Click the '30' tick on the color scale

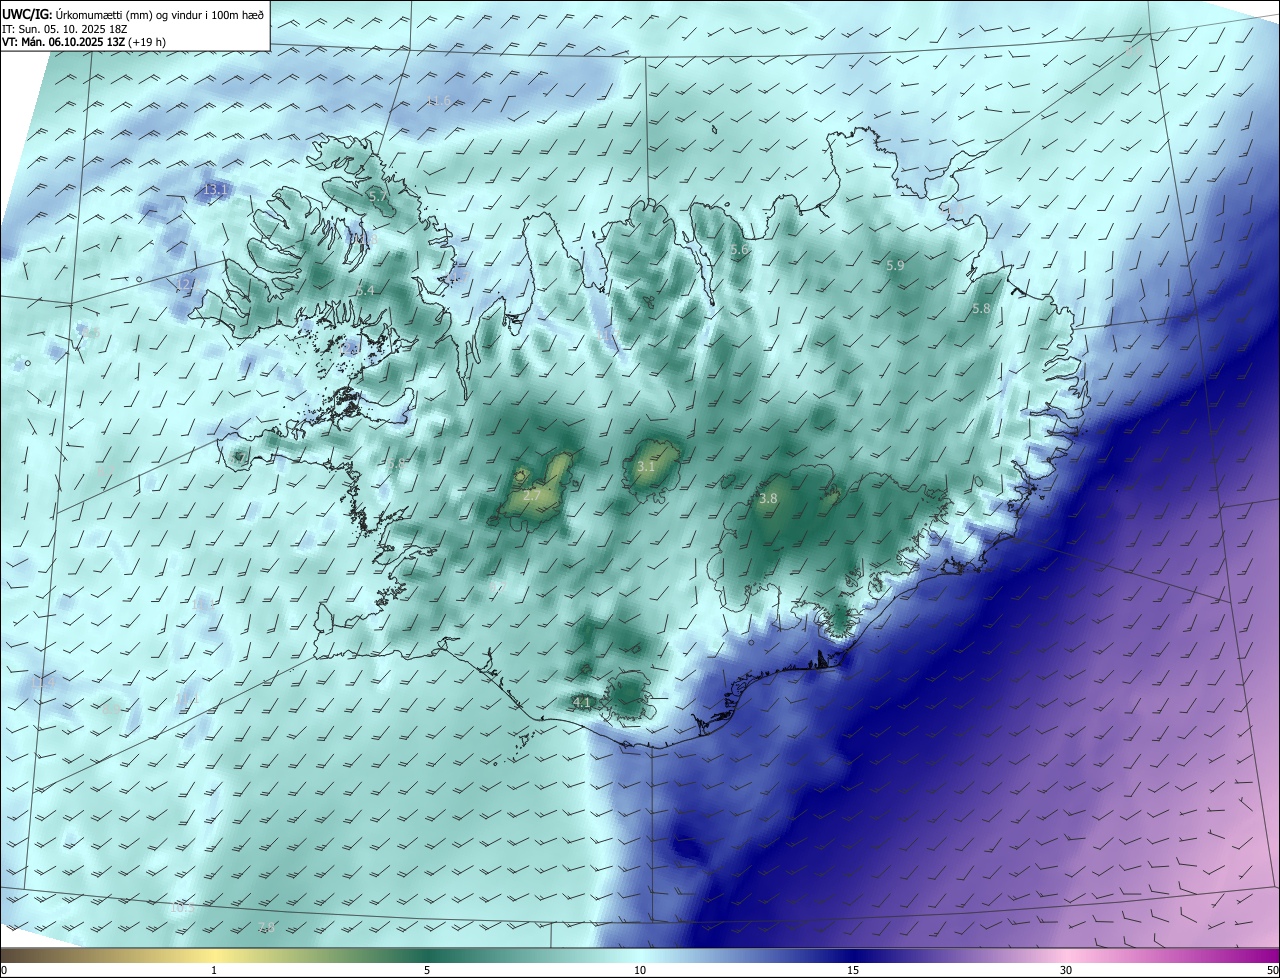(1066, 970)
